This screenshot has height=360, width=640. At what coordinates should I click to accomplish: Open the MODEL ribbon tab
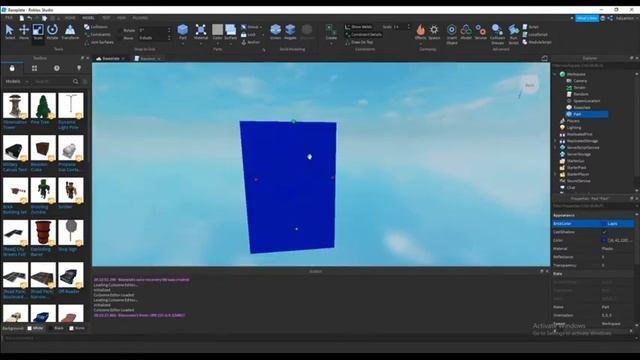coord(88,18)
